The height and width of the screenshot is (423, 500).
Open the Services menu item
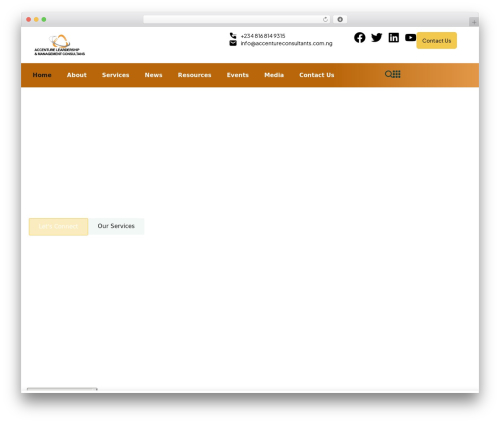tap(115, 75)
